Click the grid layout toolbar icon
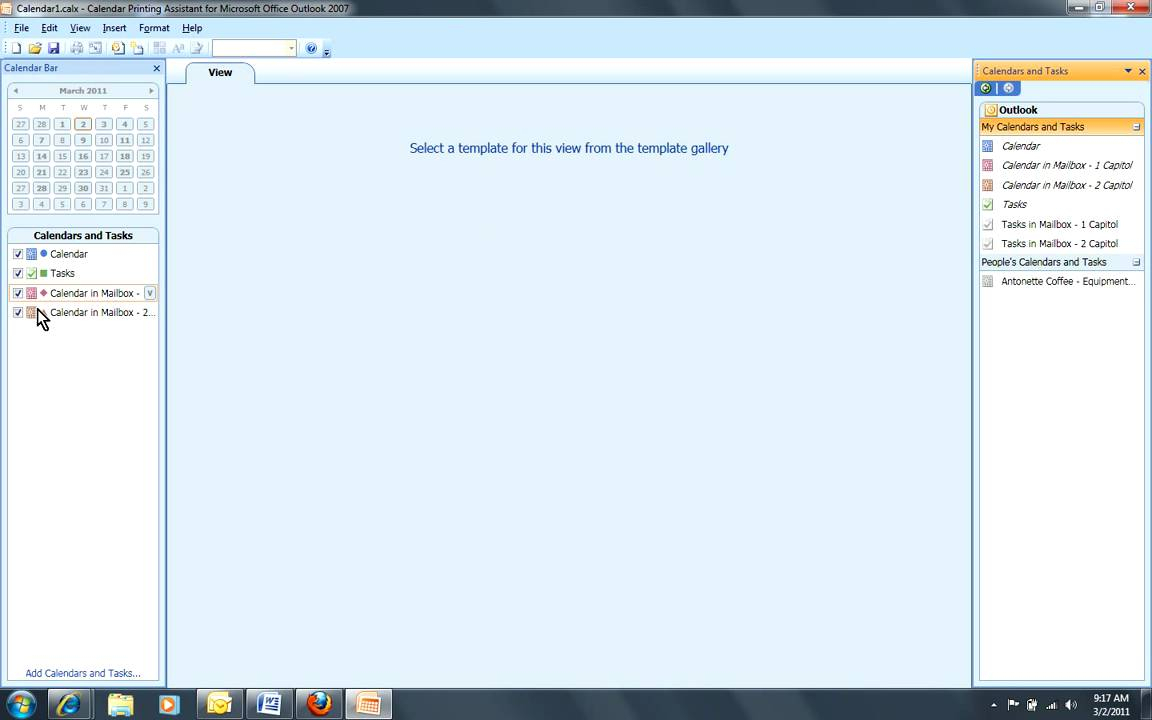This screenshot has width=1152, height=720. 159,48
